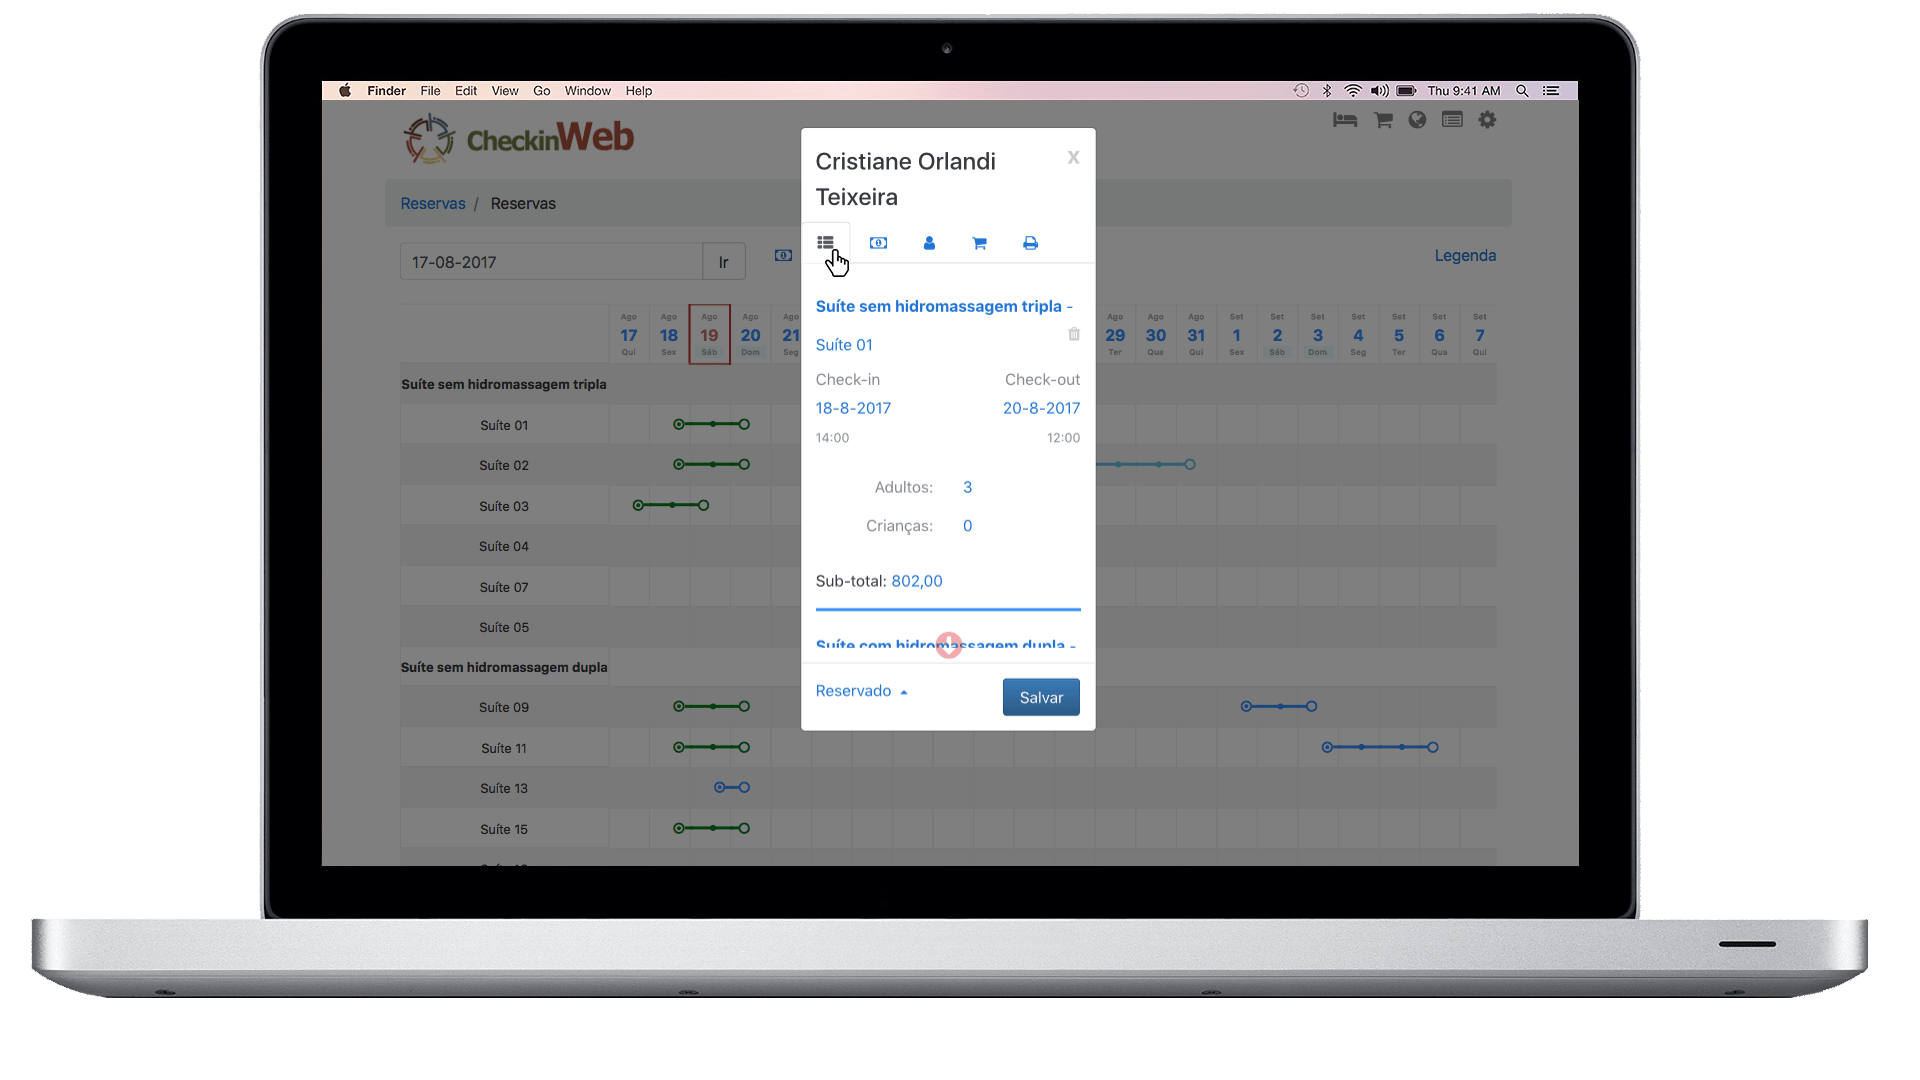The width and height of the screenshot is (1920, 1080).
Task: Click Suíte 09 green reservation bar
Action: [711, 706]
